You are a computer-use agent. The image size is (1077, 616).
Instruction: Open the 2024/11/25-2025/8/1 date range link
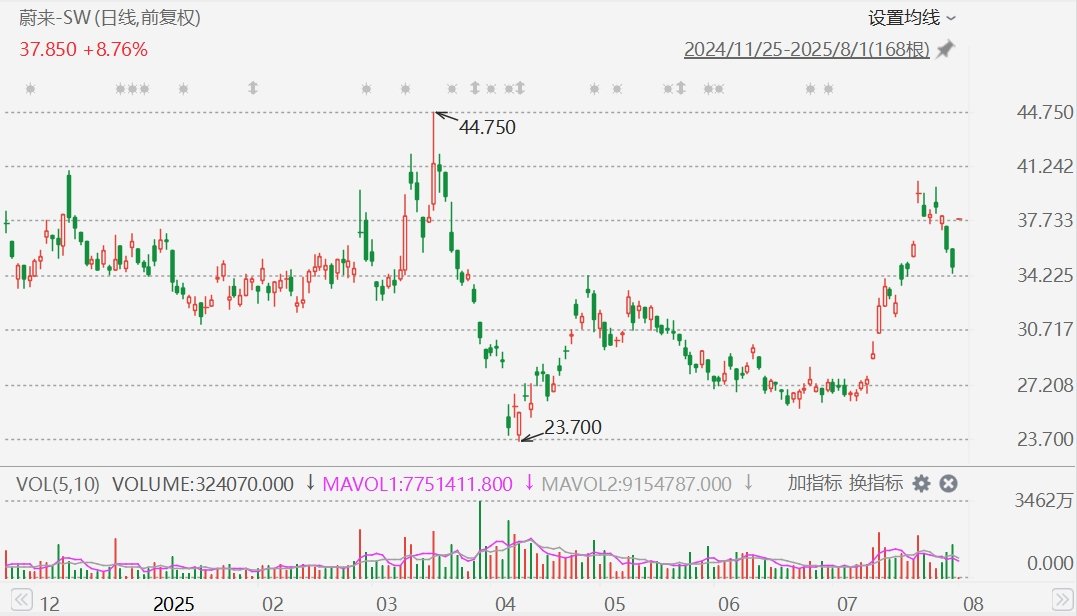806,49
